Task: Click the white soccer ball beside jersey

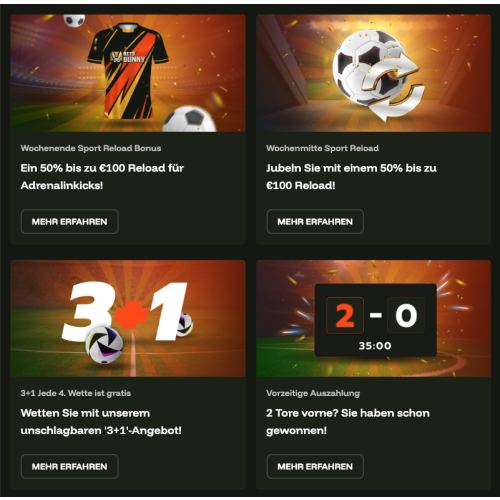Action: pos(189,119)
